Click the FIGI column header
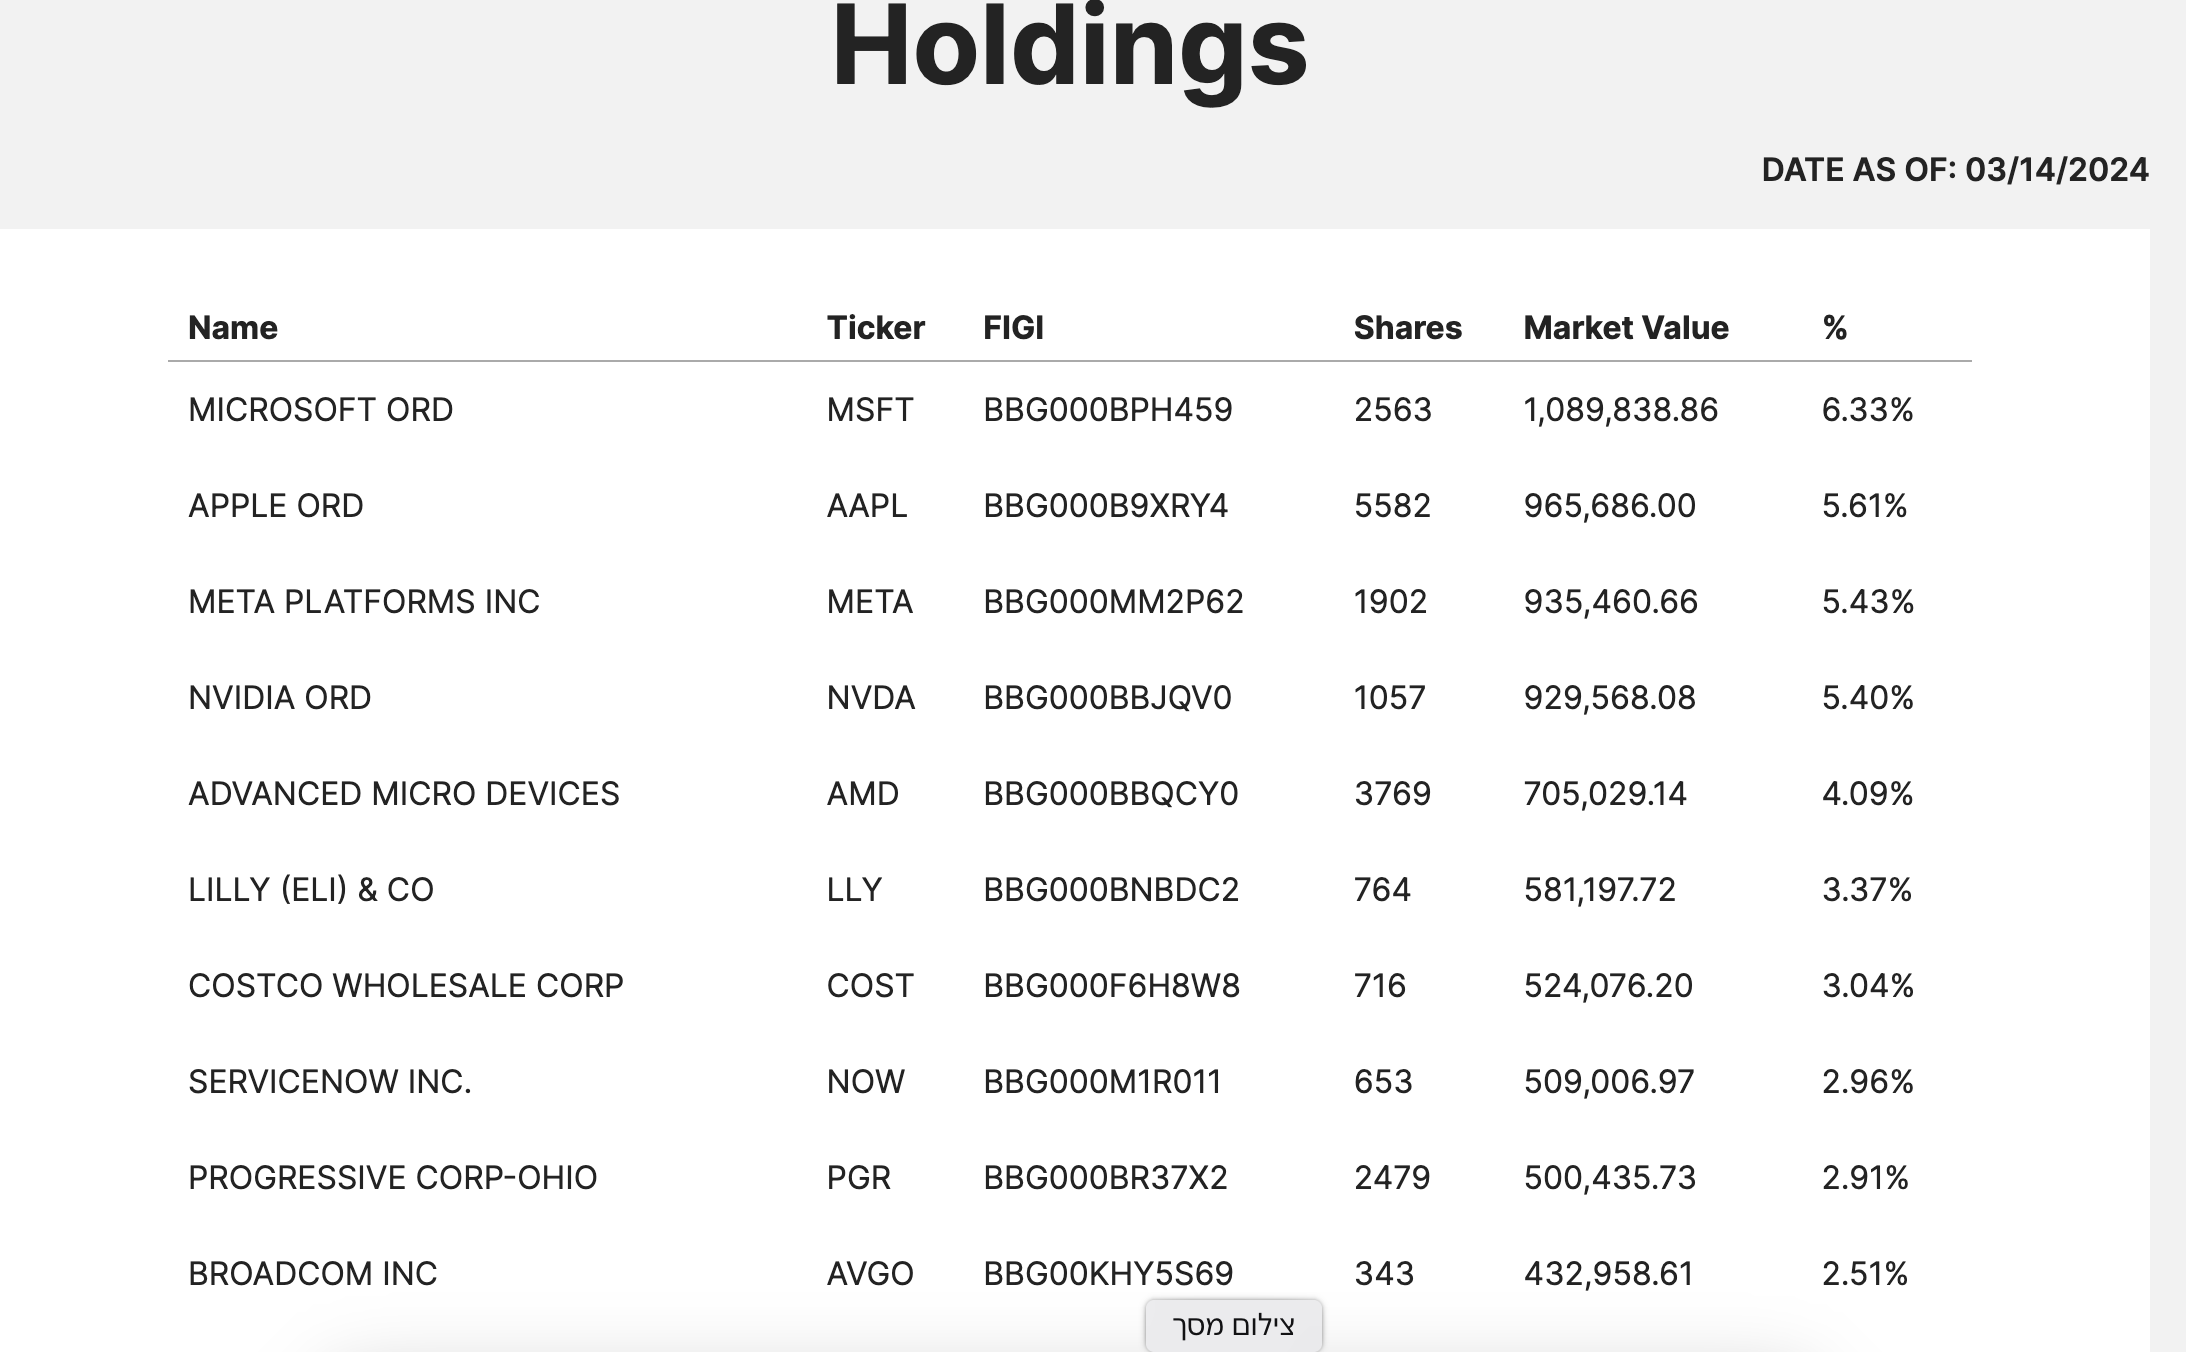 click(1013, 328)
